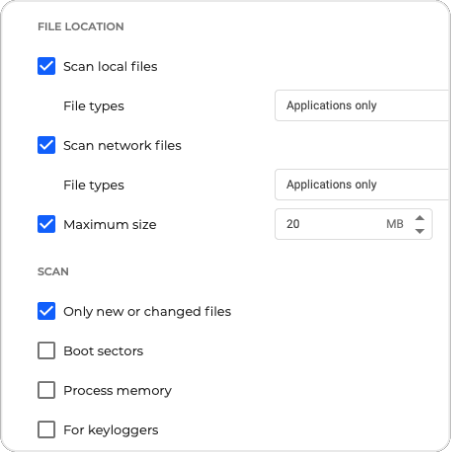Enable the Boot sectors checkbox
This screenshot has width=451, height=452.
point(46,350)
